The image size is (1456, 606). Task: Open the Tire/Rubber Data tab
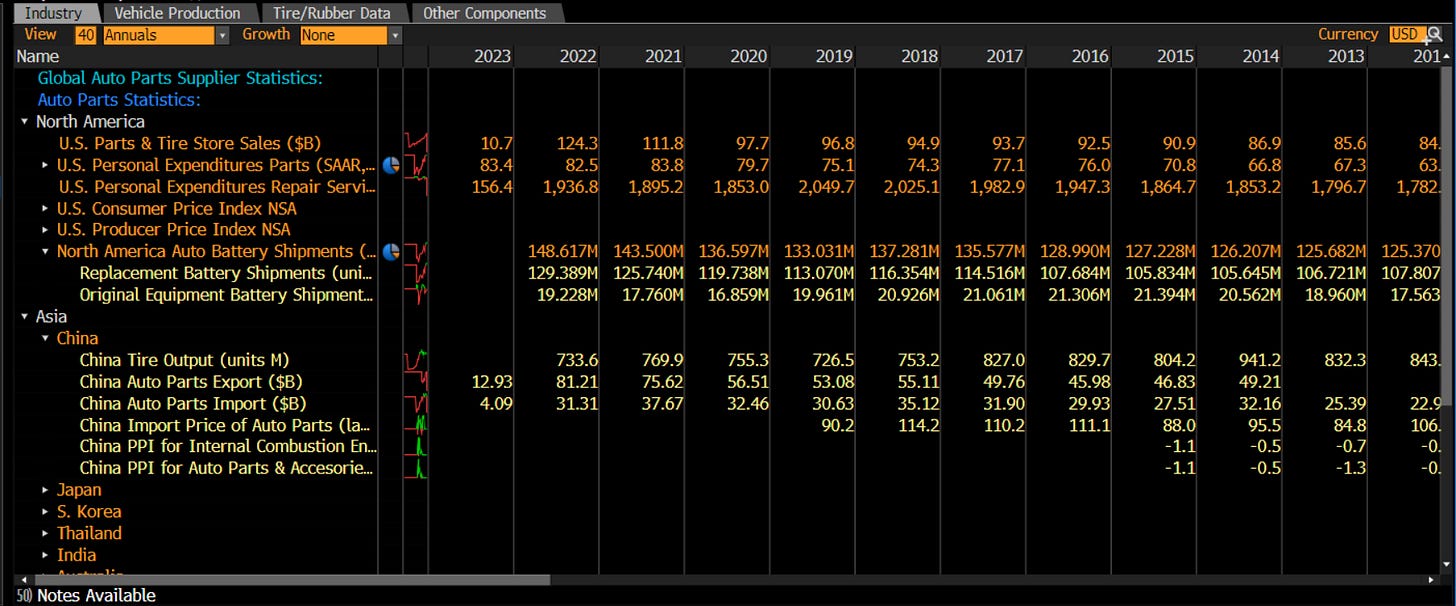tap(332, 13)
